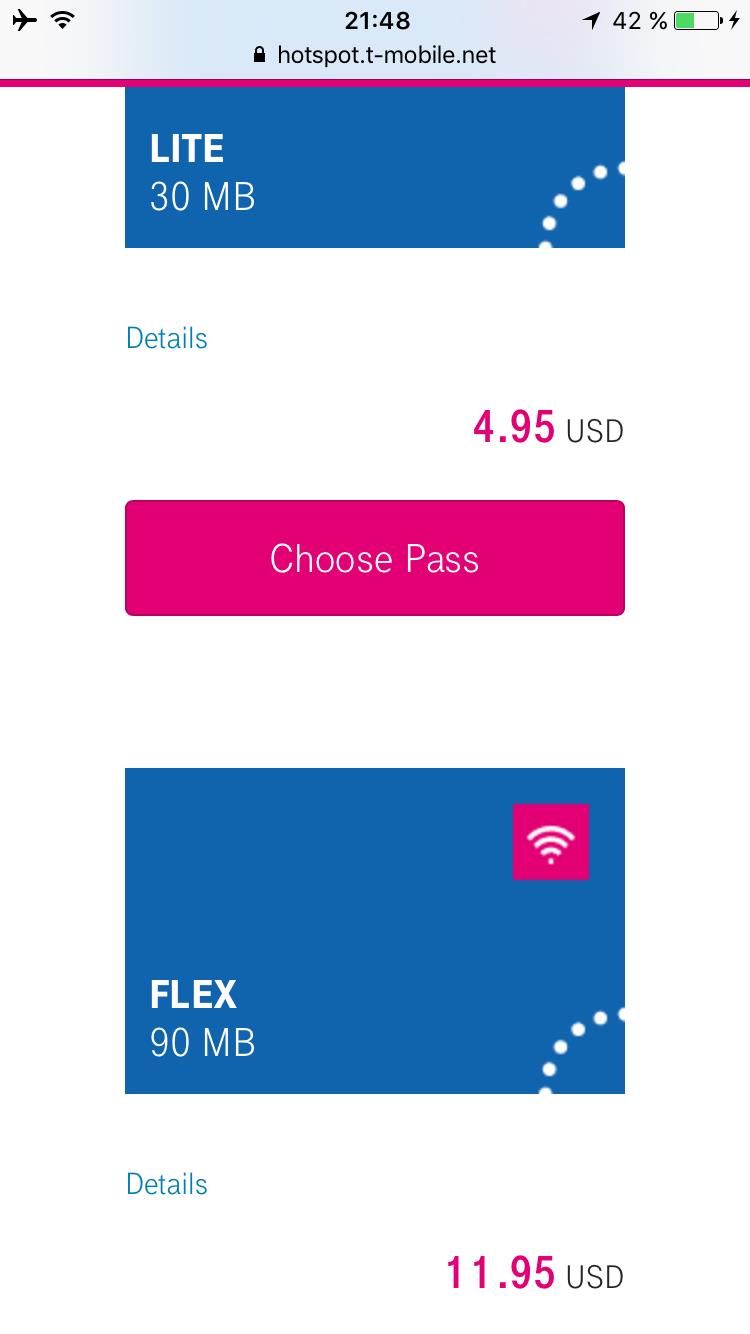Screen dimensions: 750x1334
Task: Click the 11.95 USD price
Action: click(x=534, y=1274)
